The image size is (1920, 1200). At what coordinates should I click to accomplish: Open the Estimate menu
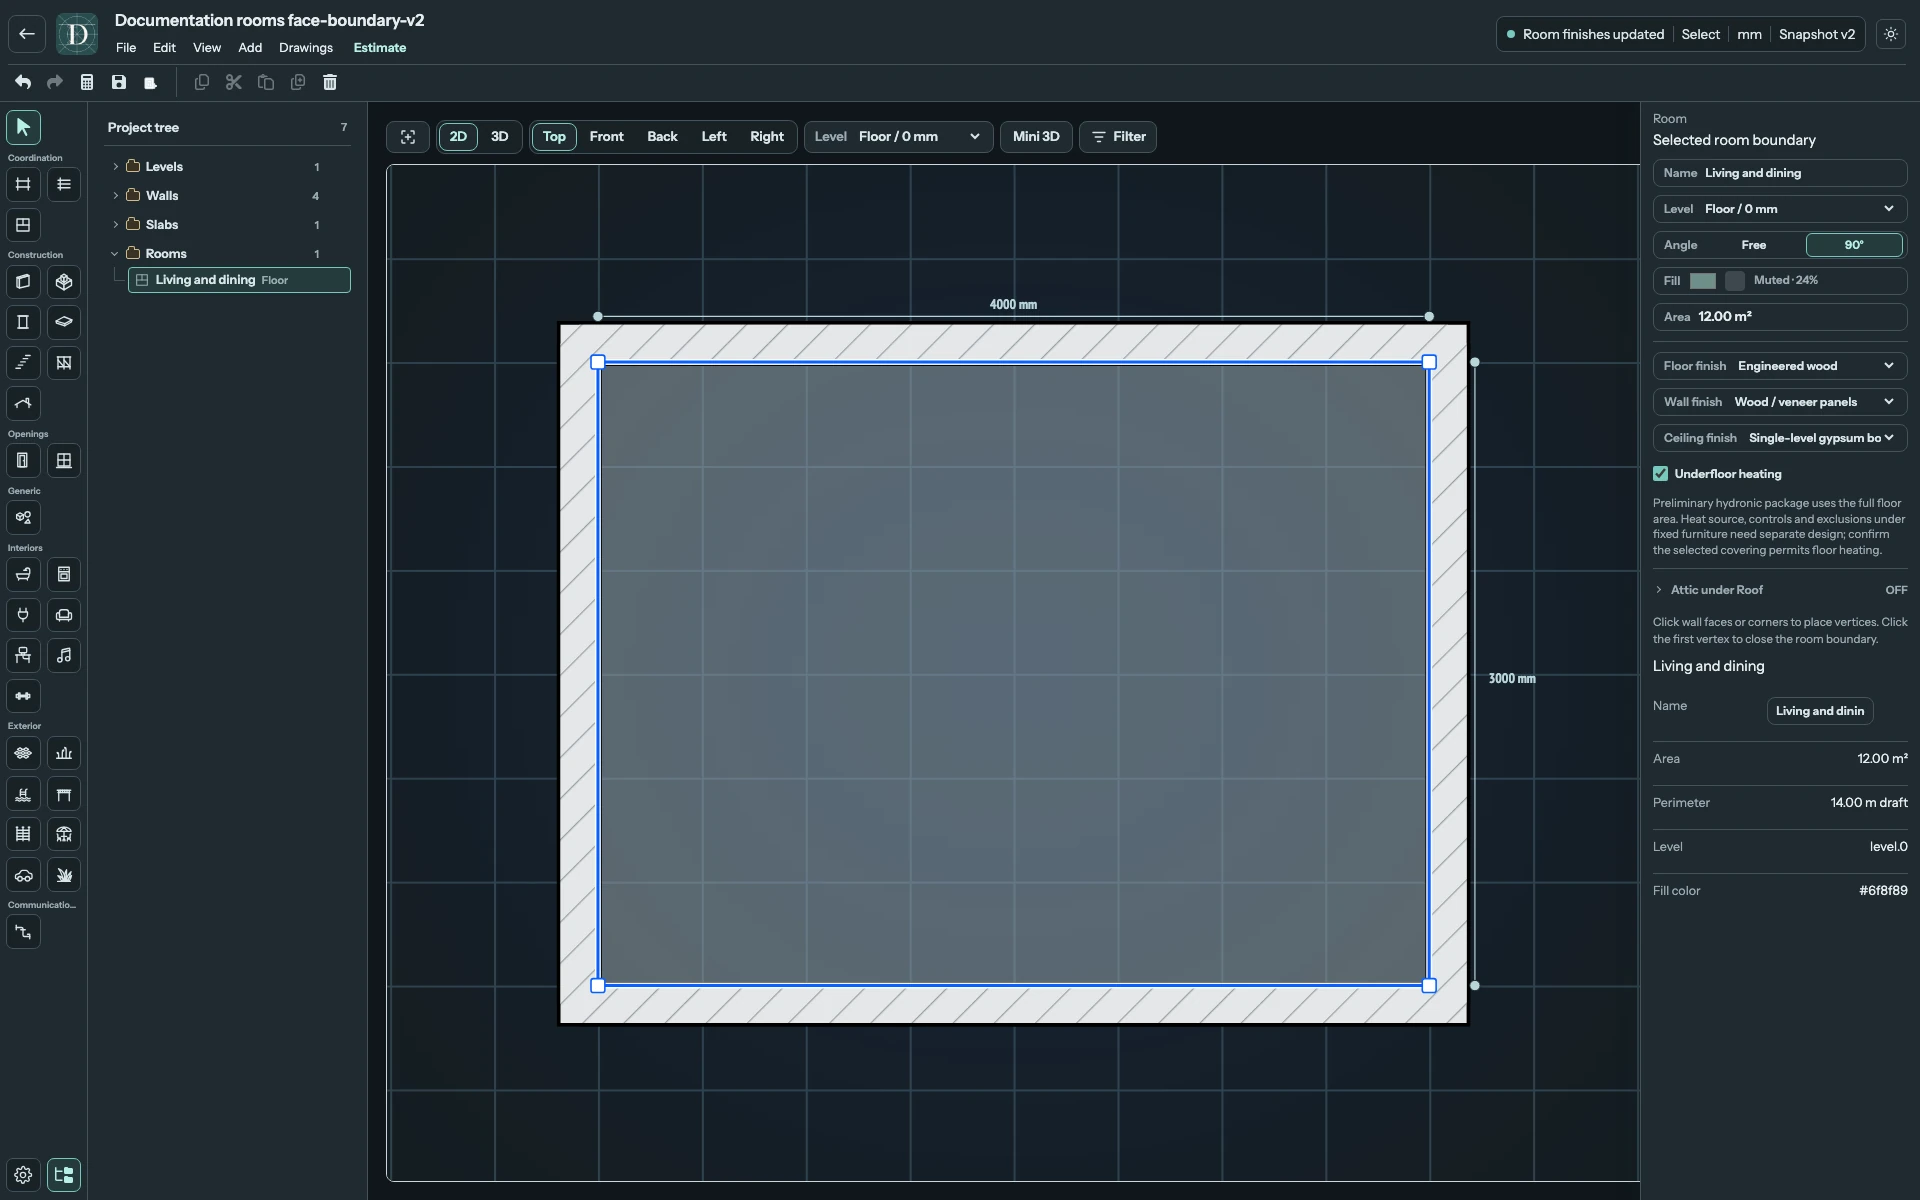[380, 48]
